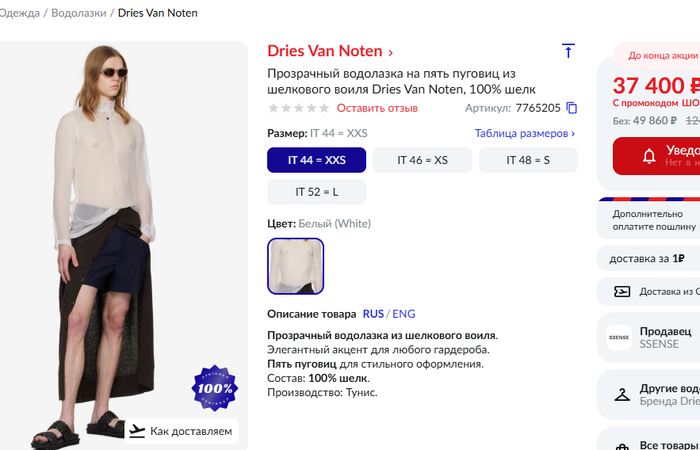
Task: Switch description language to ENG
Action: (x=404, y=313)
